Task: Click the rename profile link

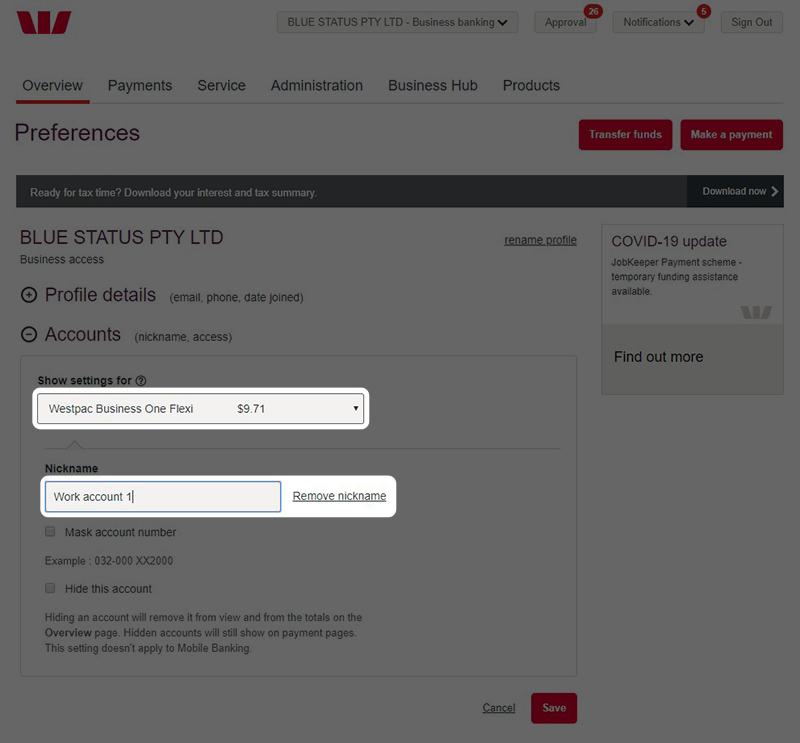Action: pyautogui.click(x=540, y=240)
